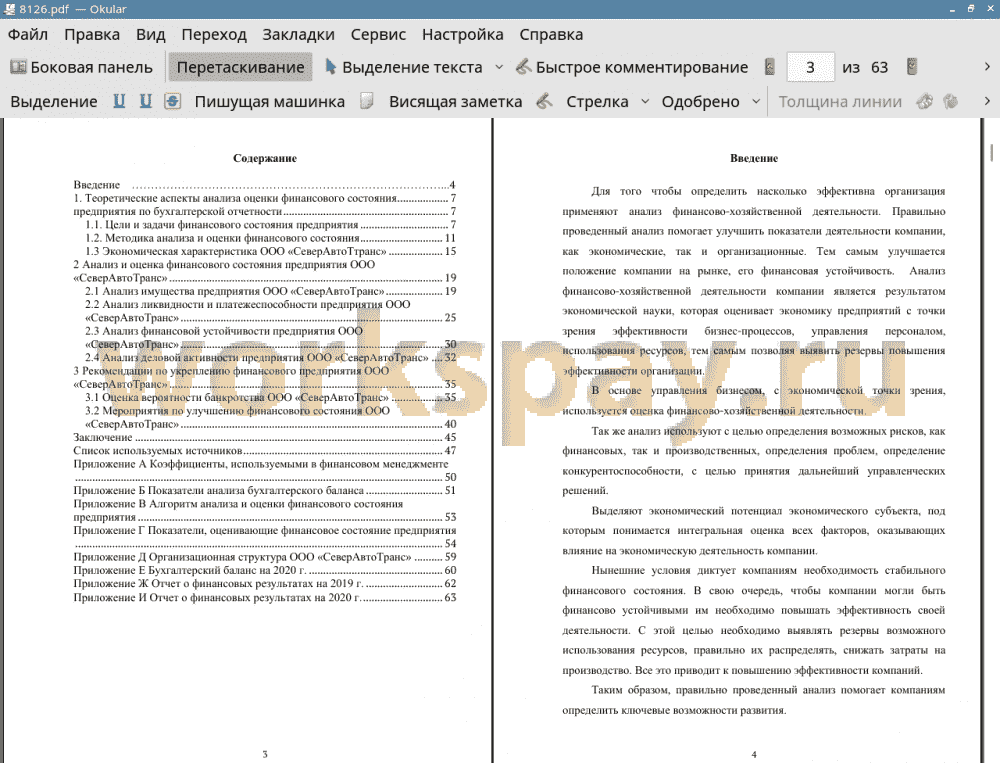The width and height of the screenshot is (1000, 763).
Task: Switch to Перетаскивание browse mode
Action: coord(240,67)
